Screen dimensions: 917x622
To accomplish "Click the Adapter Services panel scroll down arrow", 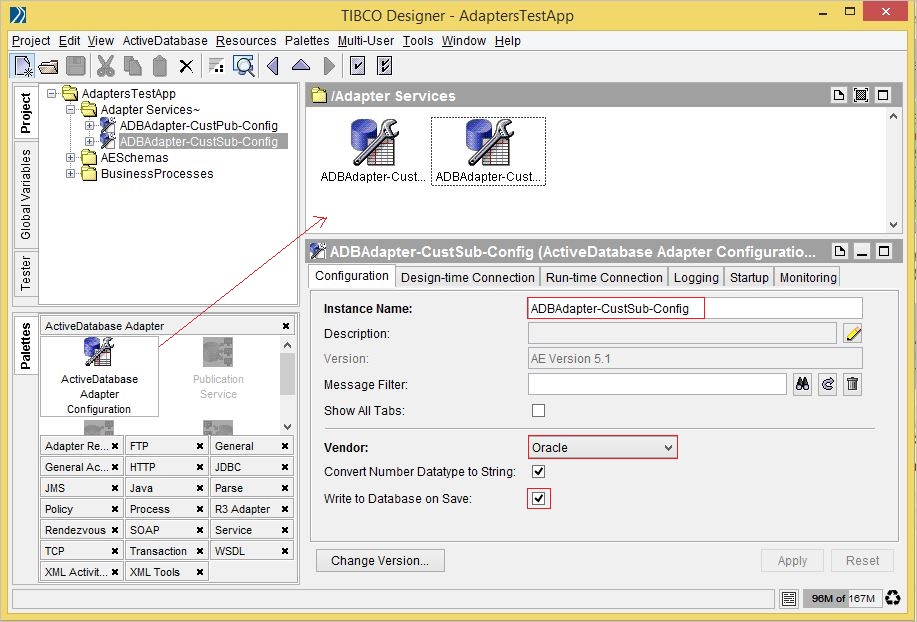I will pos(893,224).
